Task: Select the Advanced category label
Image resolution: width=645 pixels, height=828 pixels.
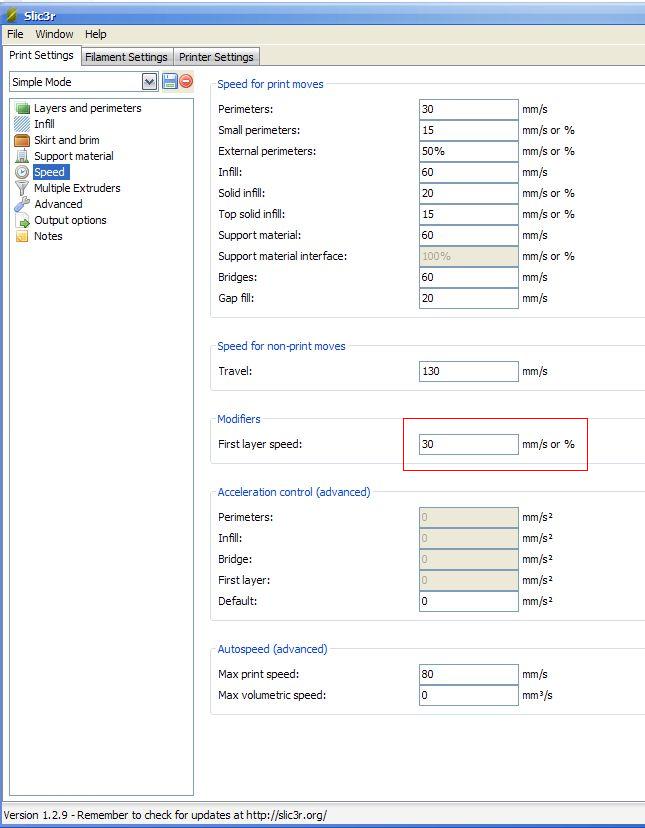Action: coord(58,204)
